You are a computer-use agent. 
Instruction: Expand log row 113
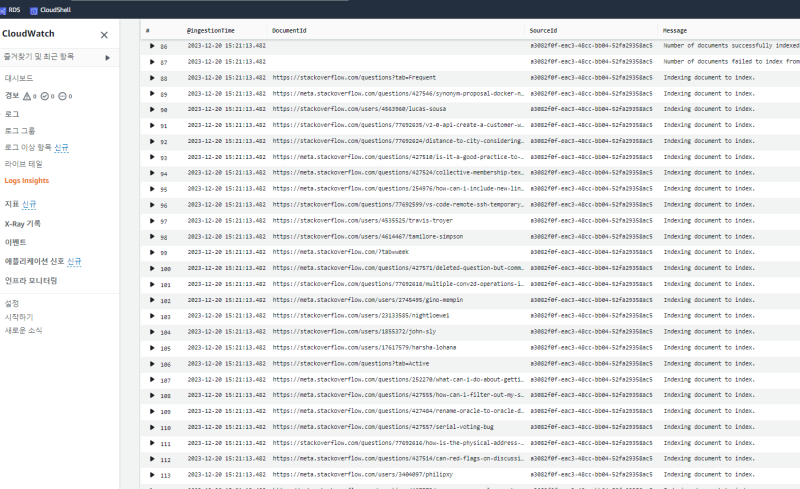[x=152, y=475]
